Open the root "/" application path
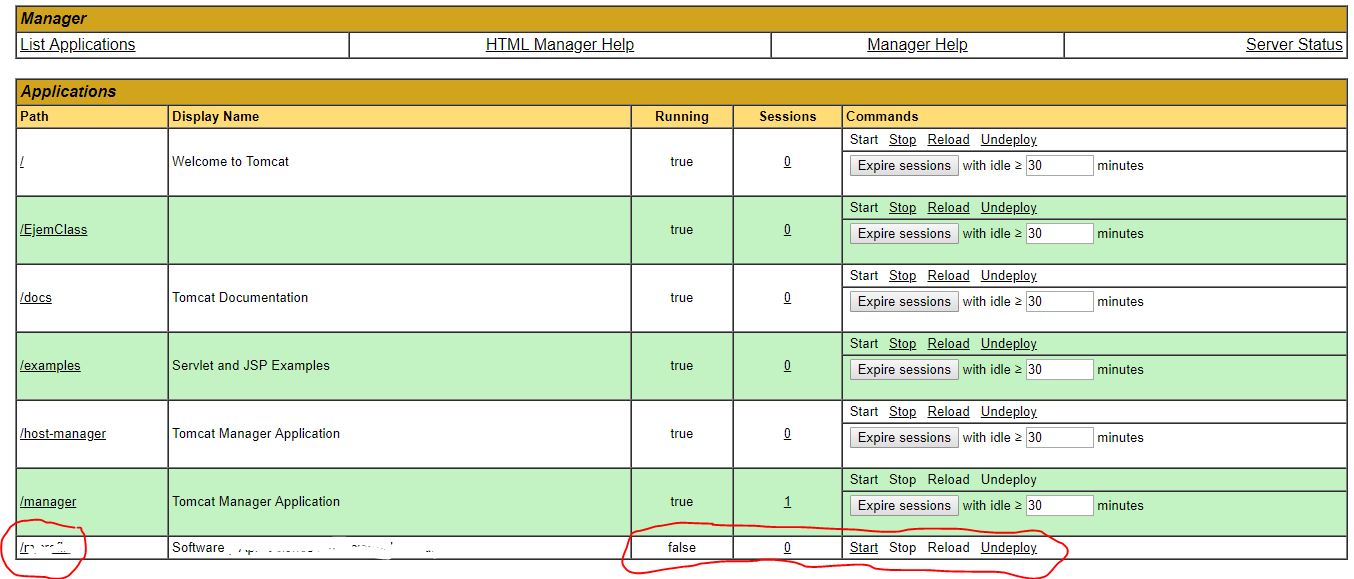 click(22, 161)
